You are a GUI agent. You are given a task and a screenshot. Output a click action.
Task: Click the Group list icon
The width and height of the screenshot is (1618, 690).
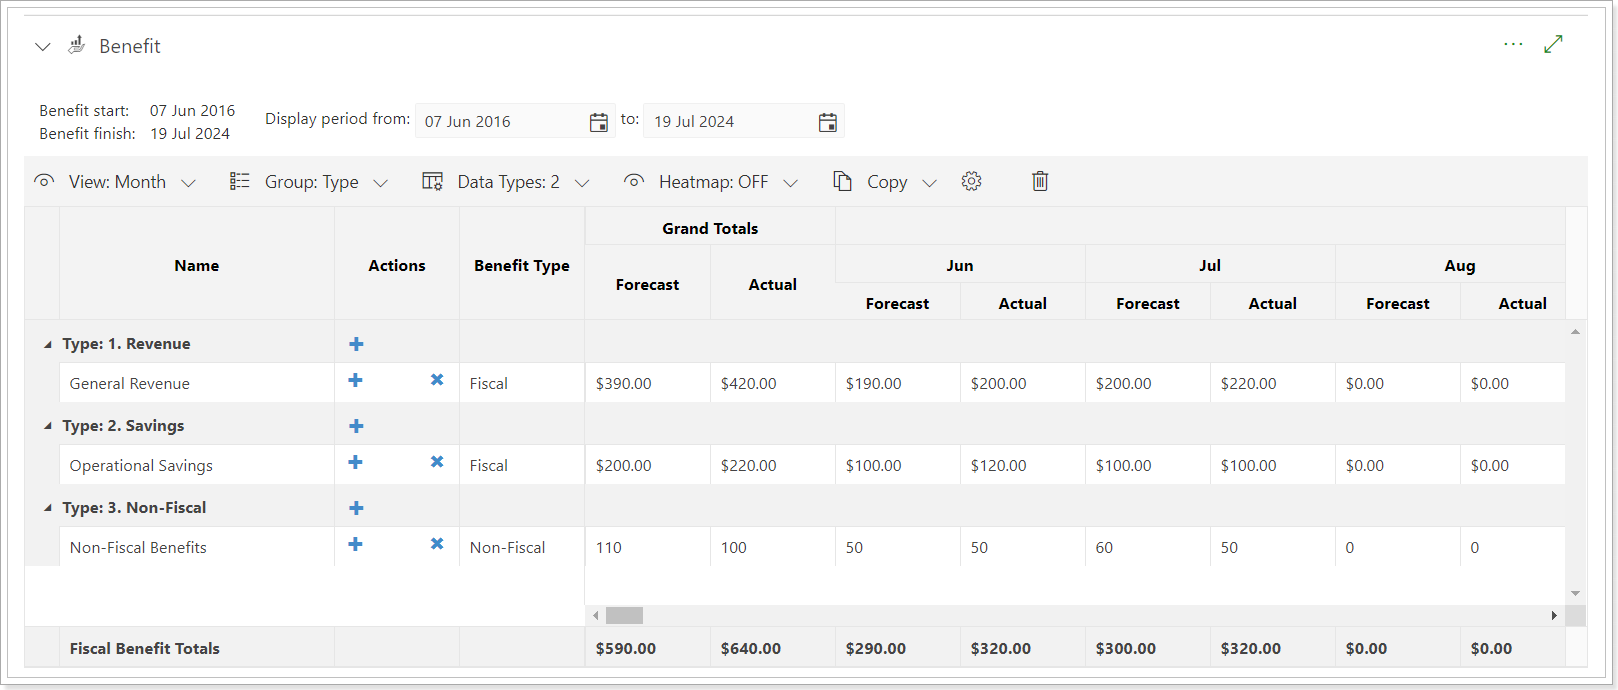(x=239, y=181)
